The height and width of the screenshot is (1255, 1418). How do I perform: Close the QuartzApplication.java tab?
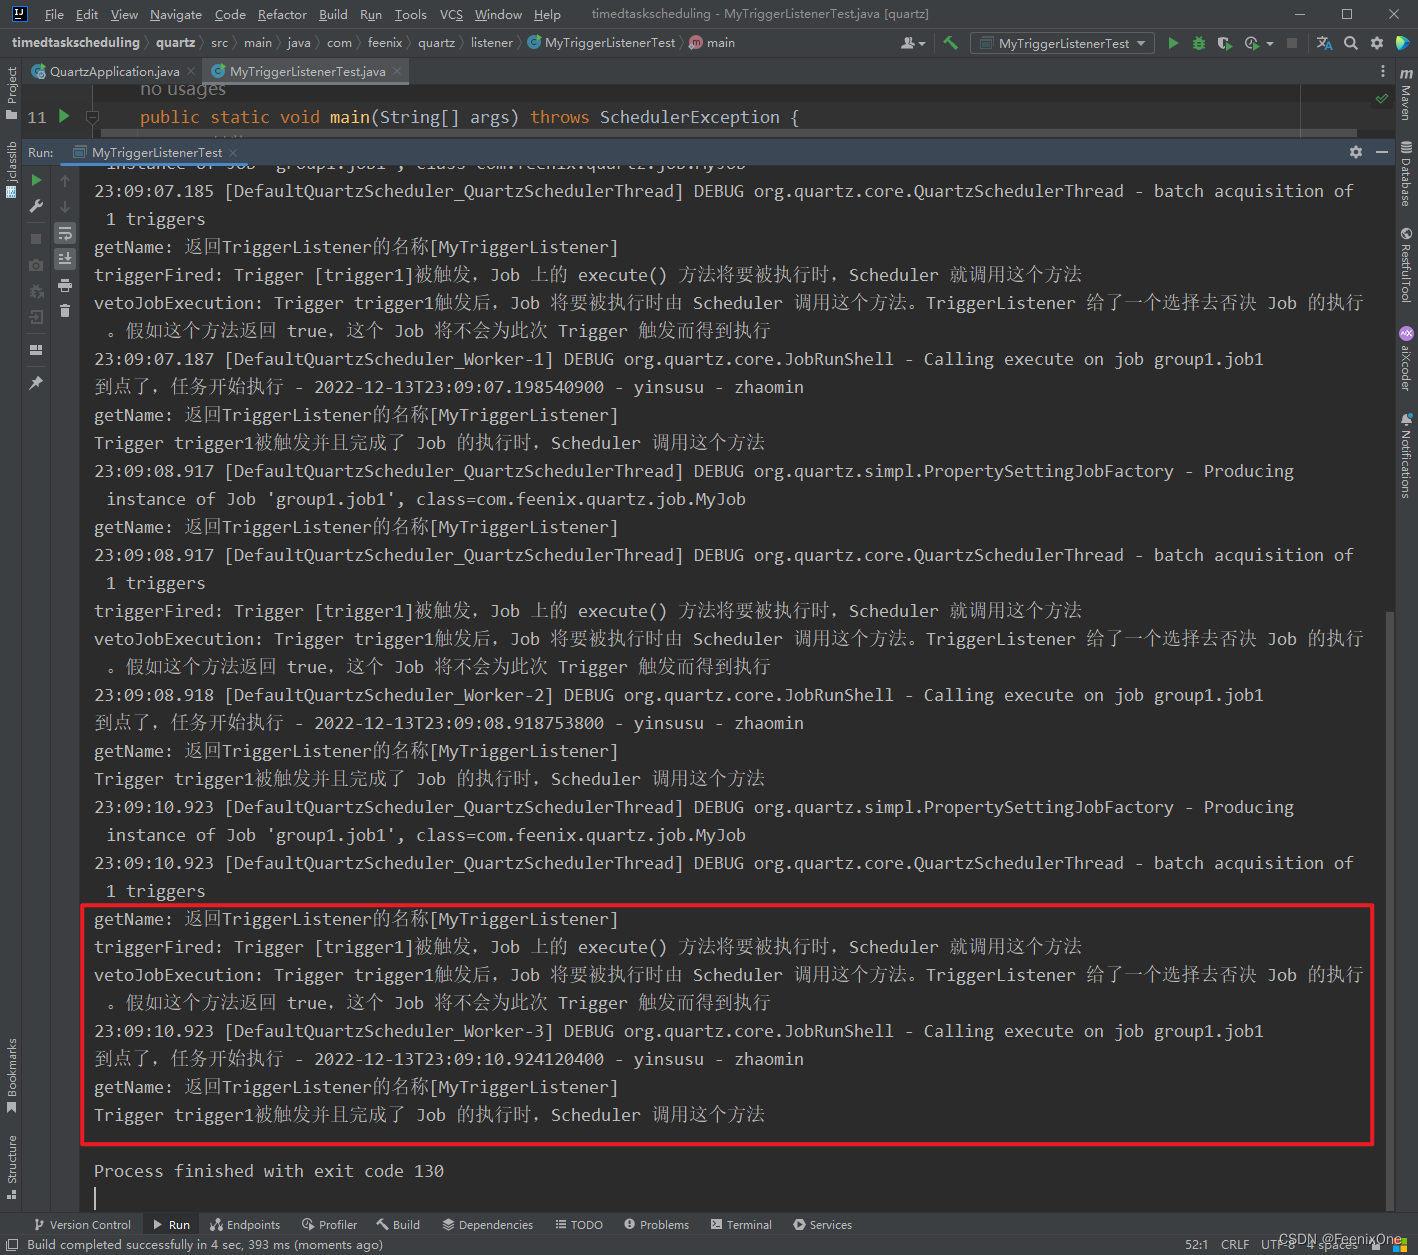click(x=191, y=71)
